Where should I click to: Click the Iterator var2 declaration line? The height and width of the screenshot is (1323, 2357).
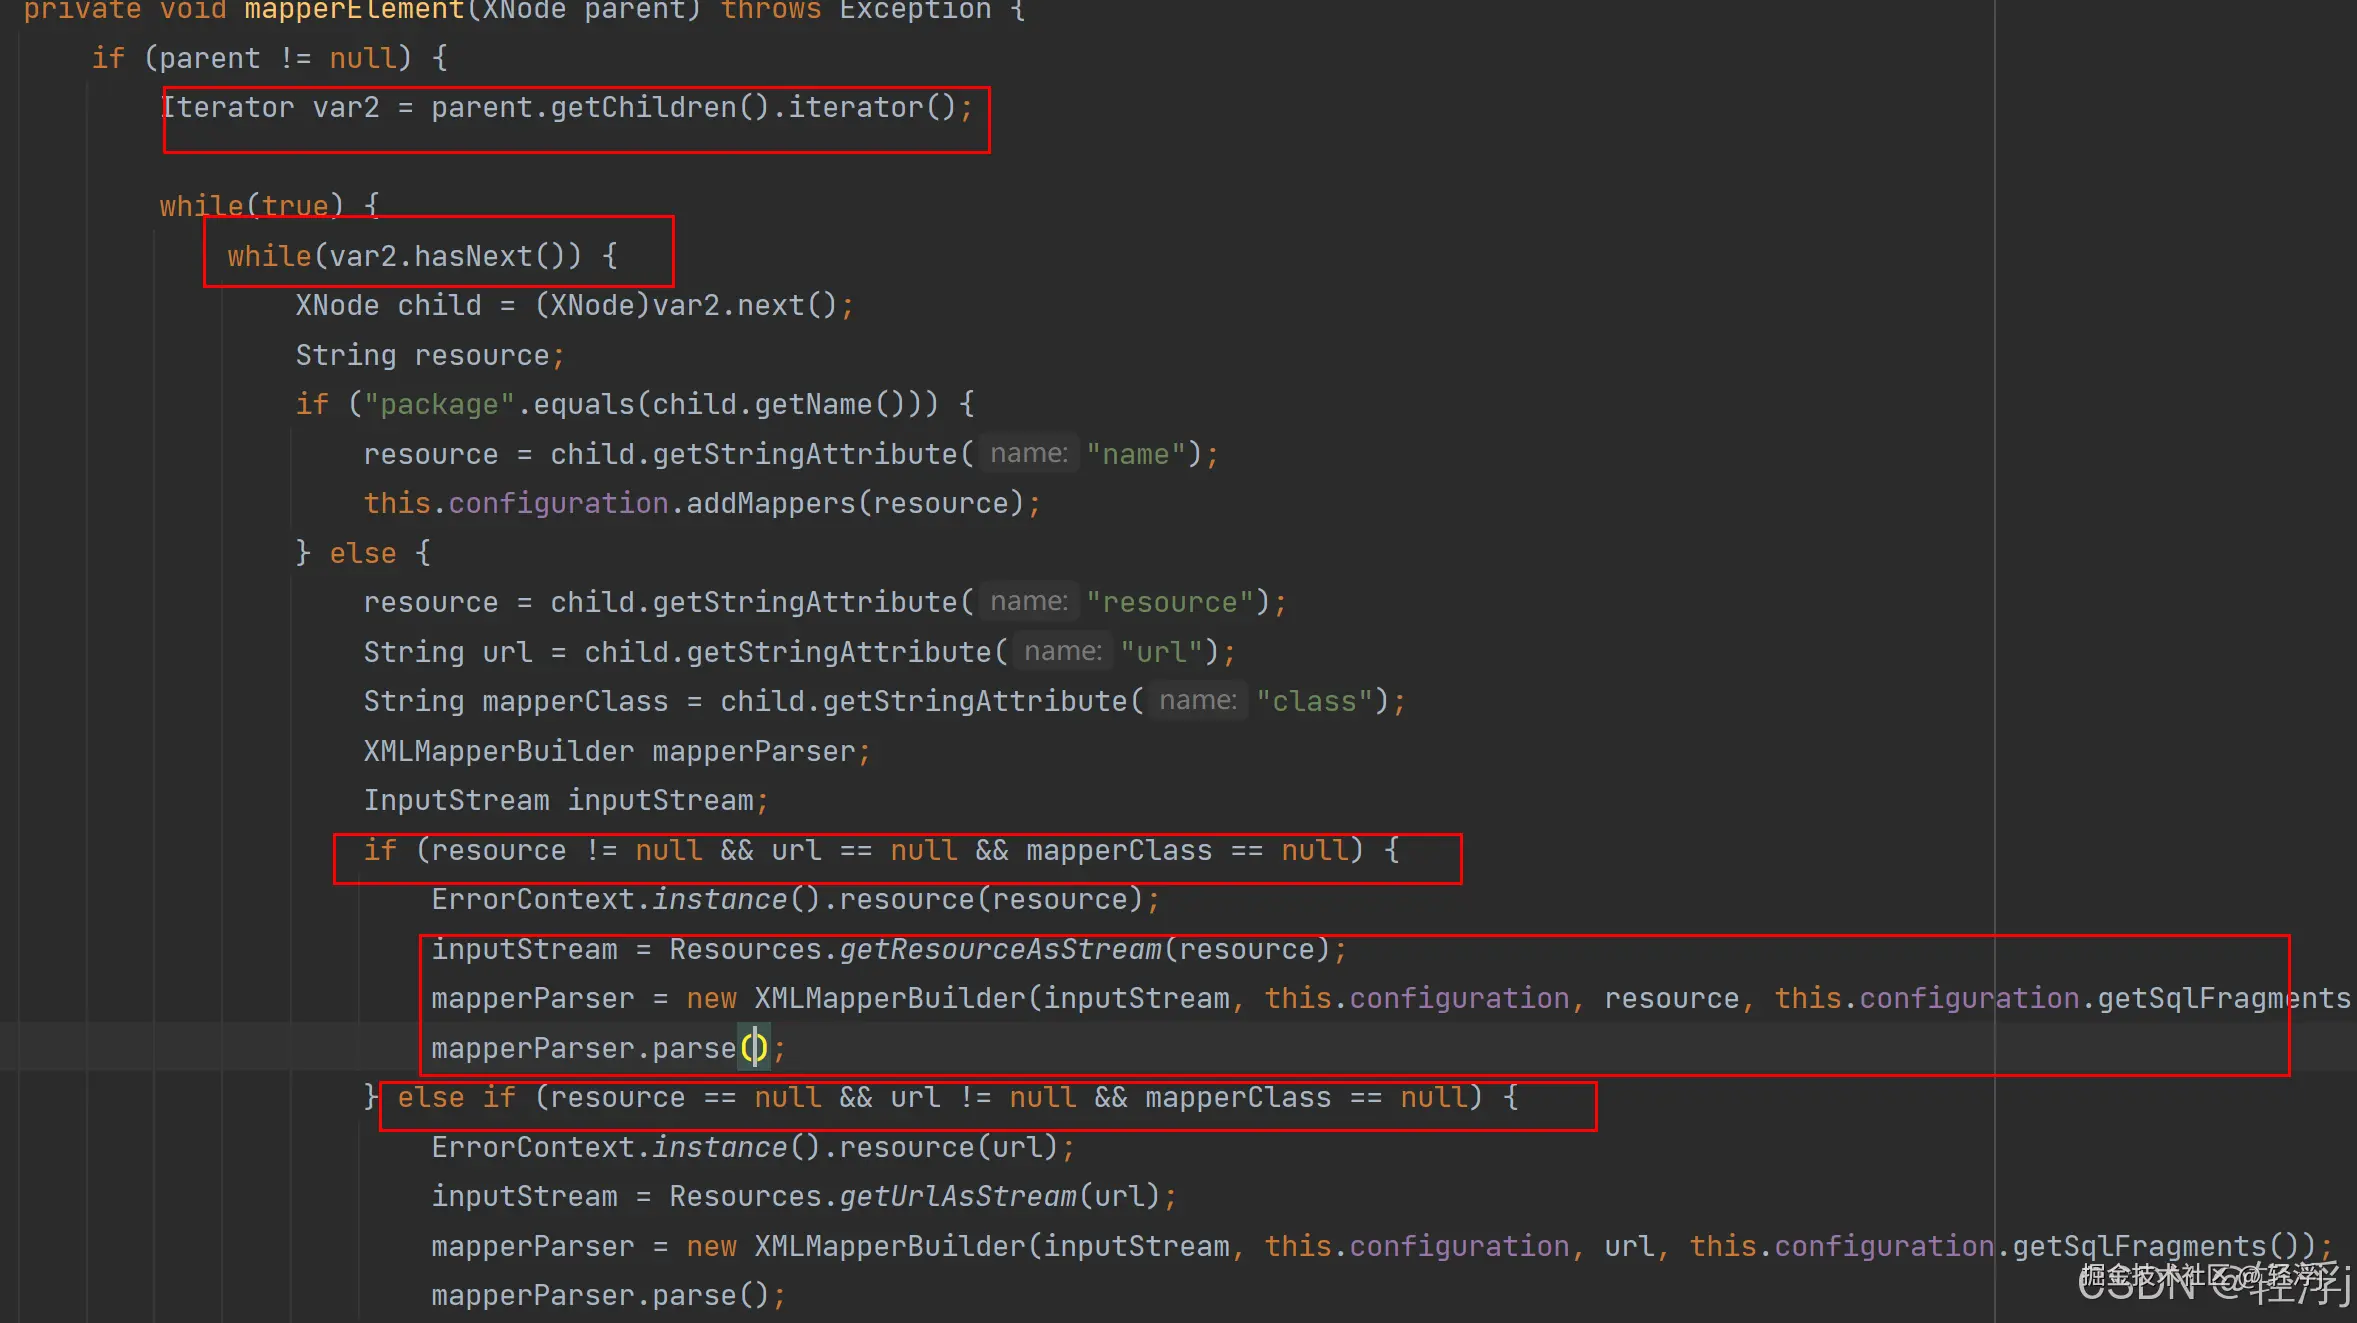(566, 107)
